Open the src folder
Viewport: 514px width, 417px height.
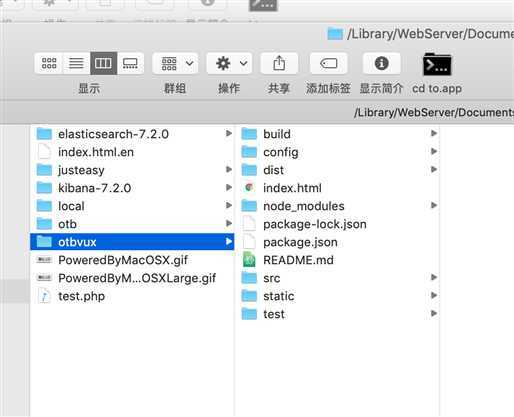coord(338,278)
